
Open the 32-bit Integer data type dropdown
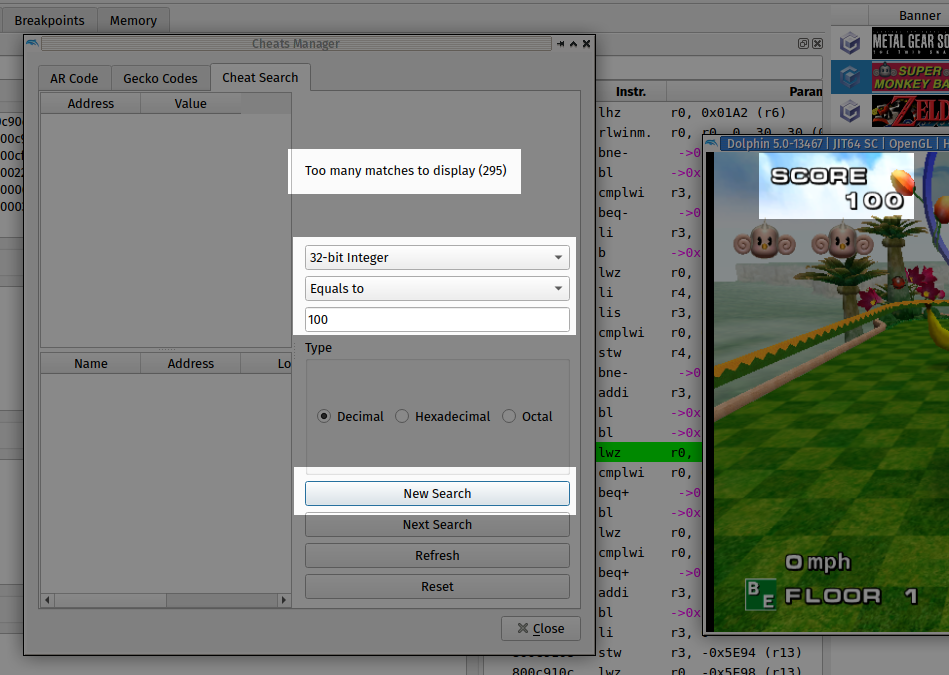pos(437,257)
